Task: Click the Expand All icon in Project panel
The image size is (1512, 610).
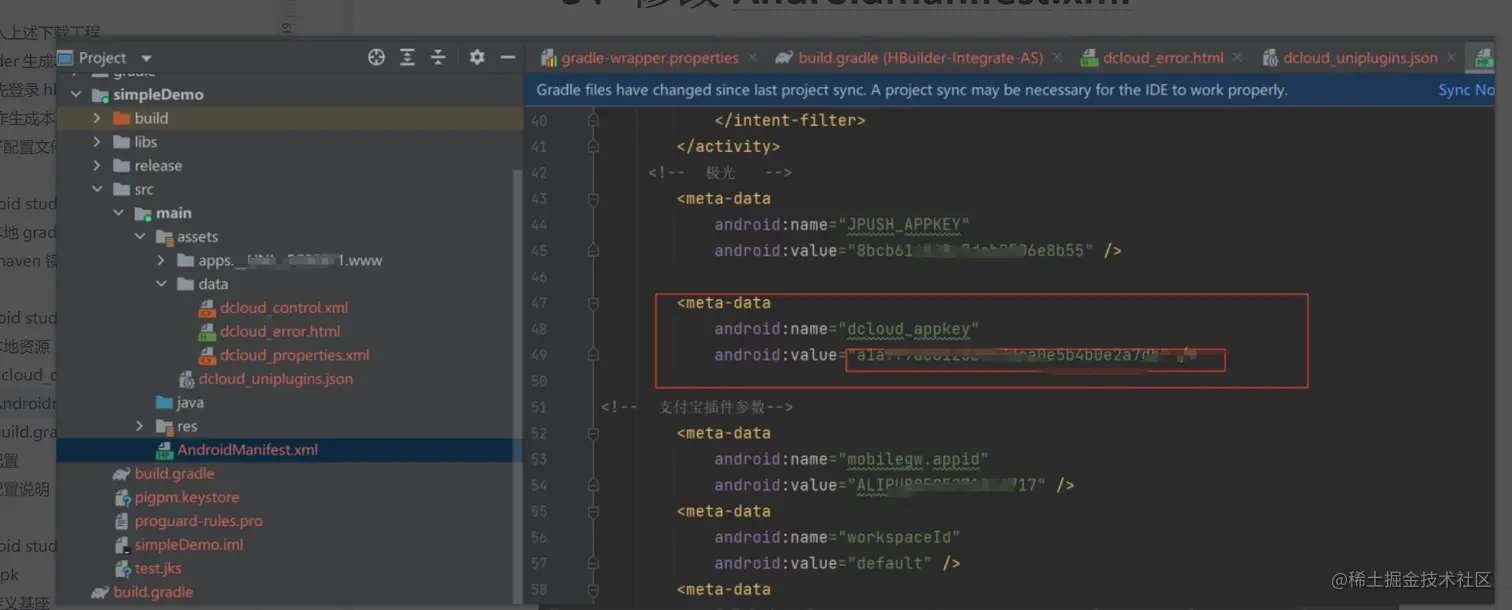Action: pos(407,58)
